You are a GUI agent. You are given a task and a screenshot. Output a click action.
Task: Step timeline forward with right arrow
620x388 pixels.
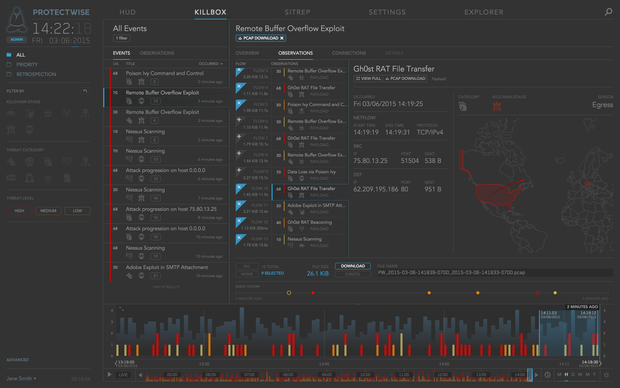tap(537, 375)
